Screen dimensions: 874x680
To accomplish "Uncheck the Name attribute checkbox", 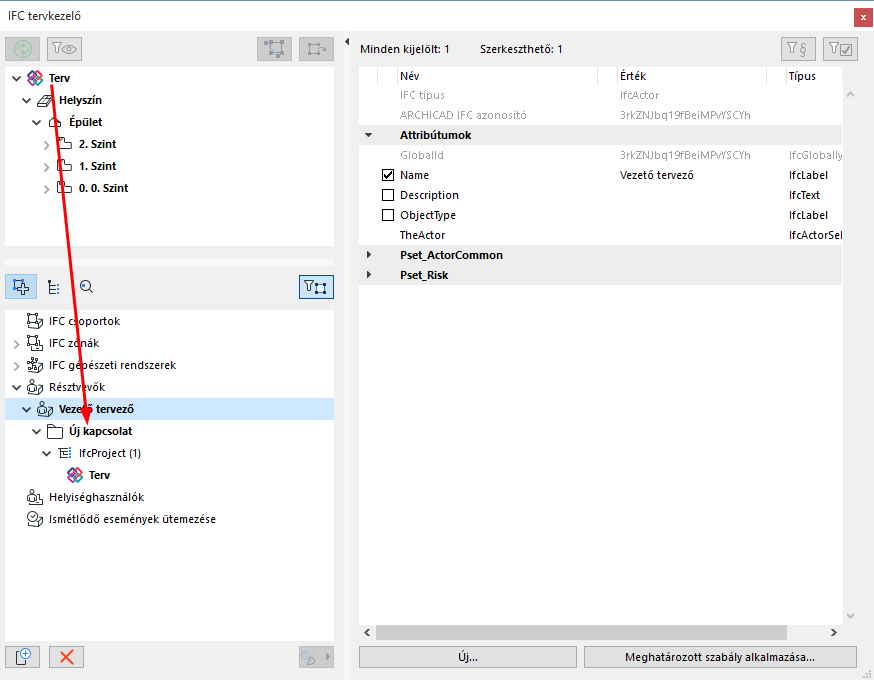I will point(388,175).
